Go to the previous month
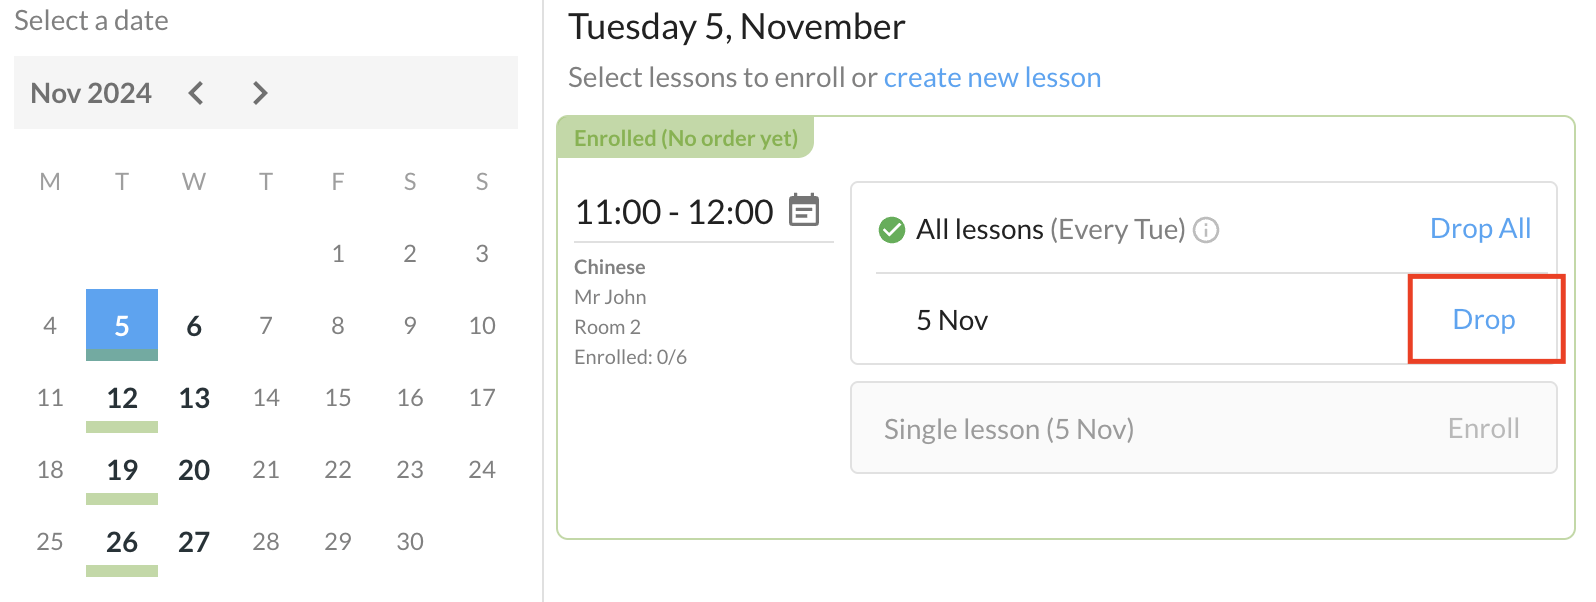 pyautogui.click(x=196, y=93)
